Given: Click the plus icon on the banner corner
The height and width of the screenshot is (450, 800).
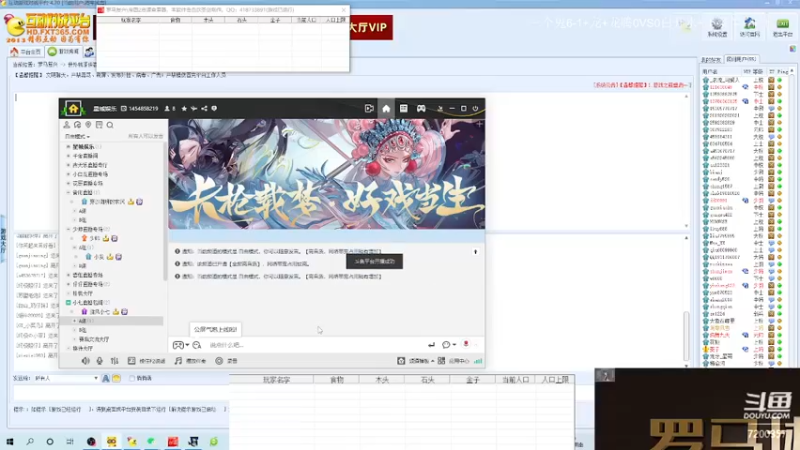Looking at the screenshot, I should 479,124.
